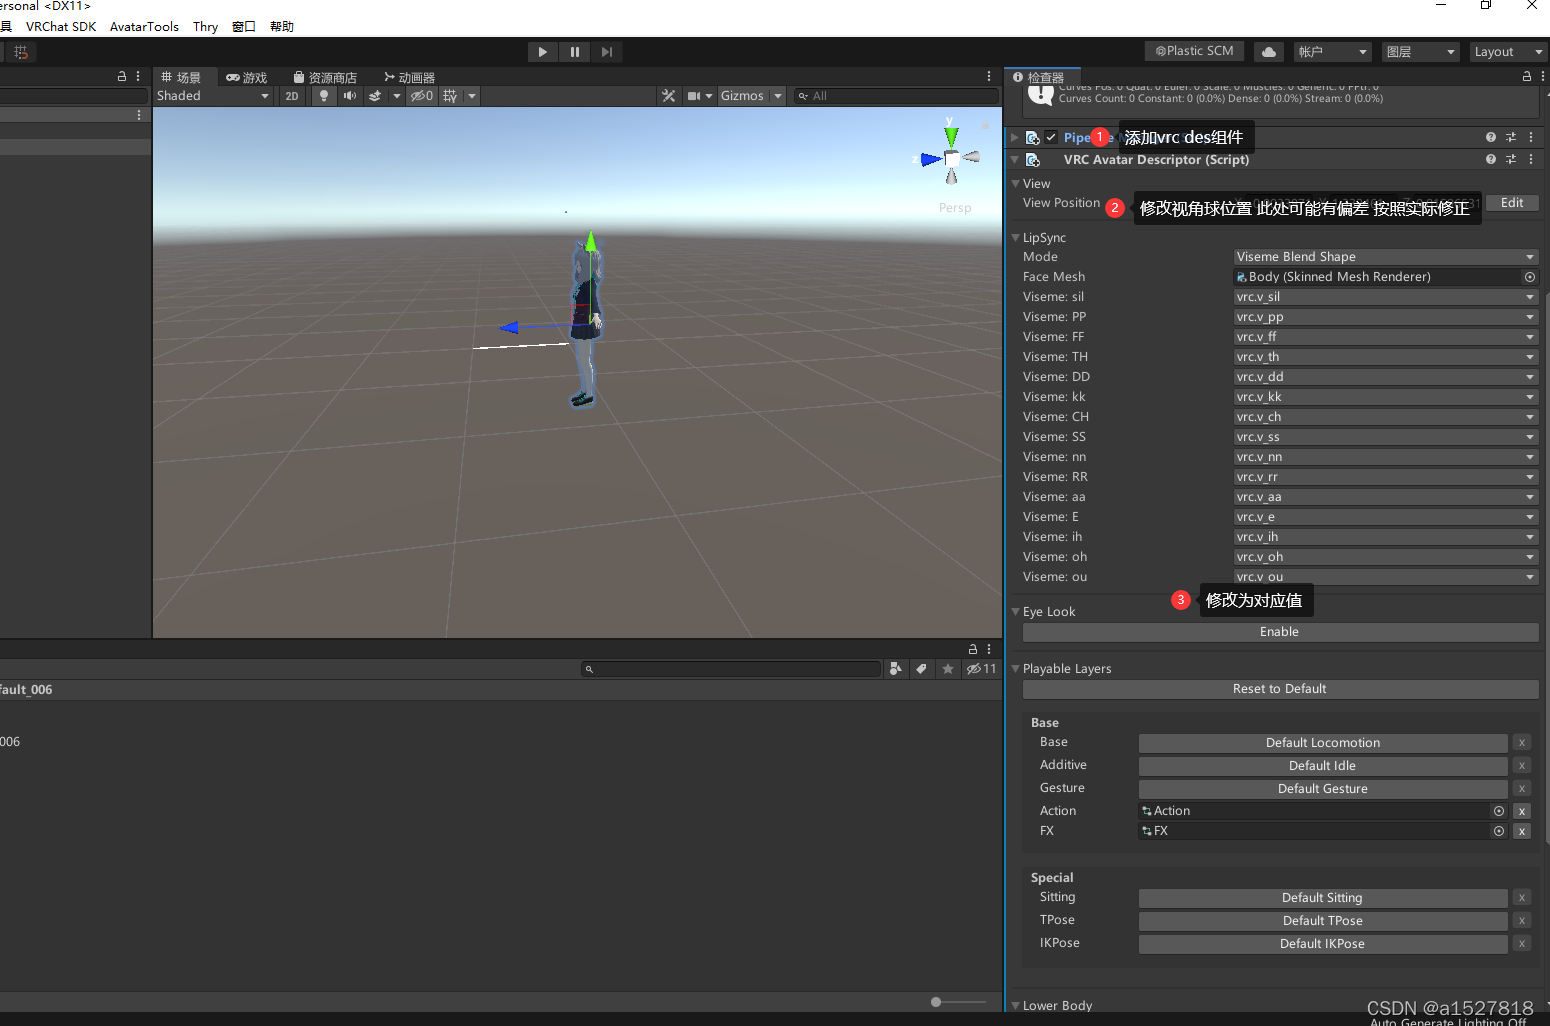Uncheck the Pipeline component checkbox
1550x1026 pixels.
[x=1051, y=137]
